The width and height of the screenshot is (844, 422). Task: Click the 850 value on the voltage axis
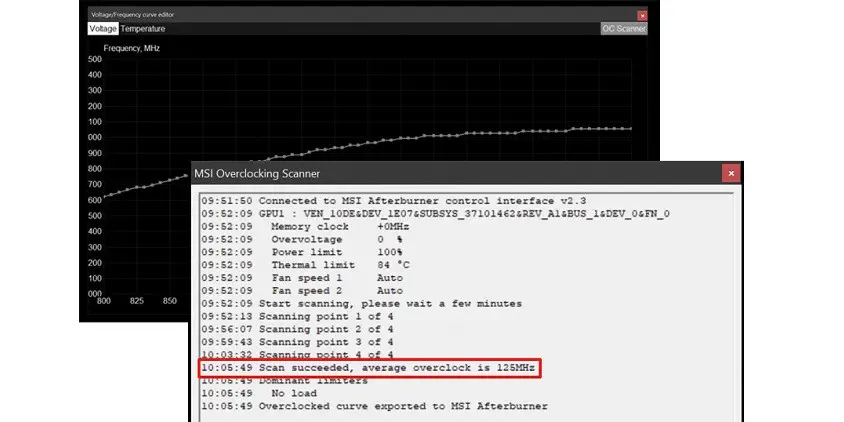pos(170,301)
